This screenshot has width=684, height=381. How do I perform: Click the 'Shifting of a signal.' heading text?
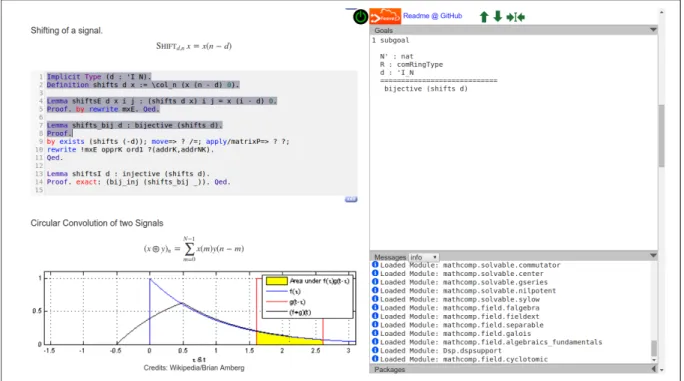[66, 31]
